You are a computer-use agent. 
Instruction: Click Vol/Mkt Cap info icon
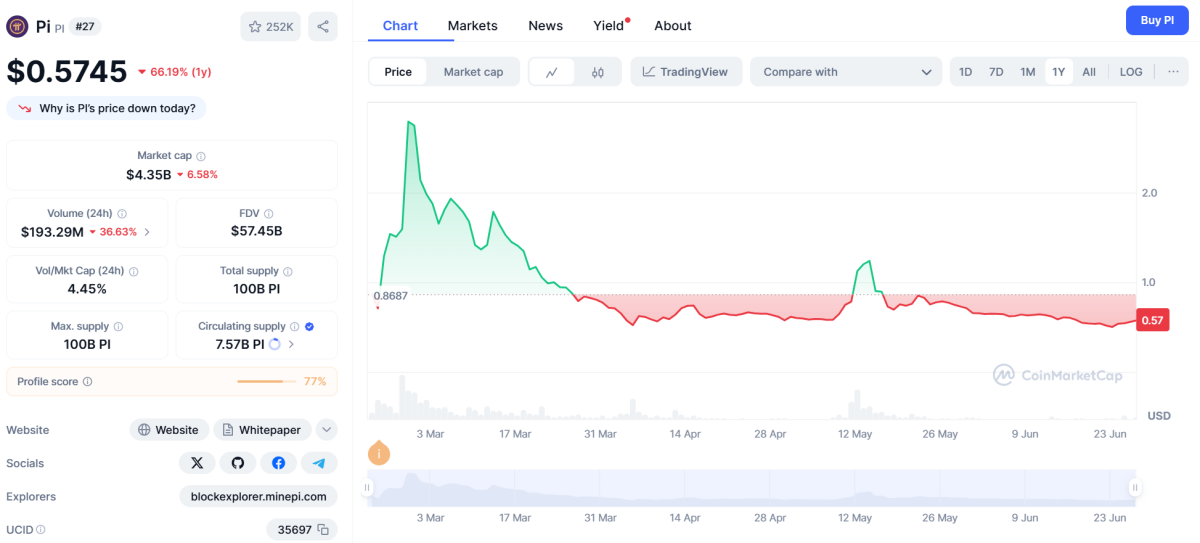point(134,271)
